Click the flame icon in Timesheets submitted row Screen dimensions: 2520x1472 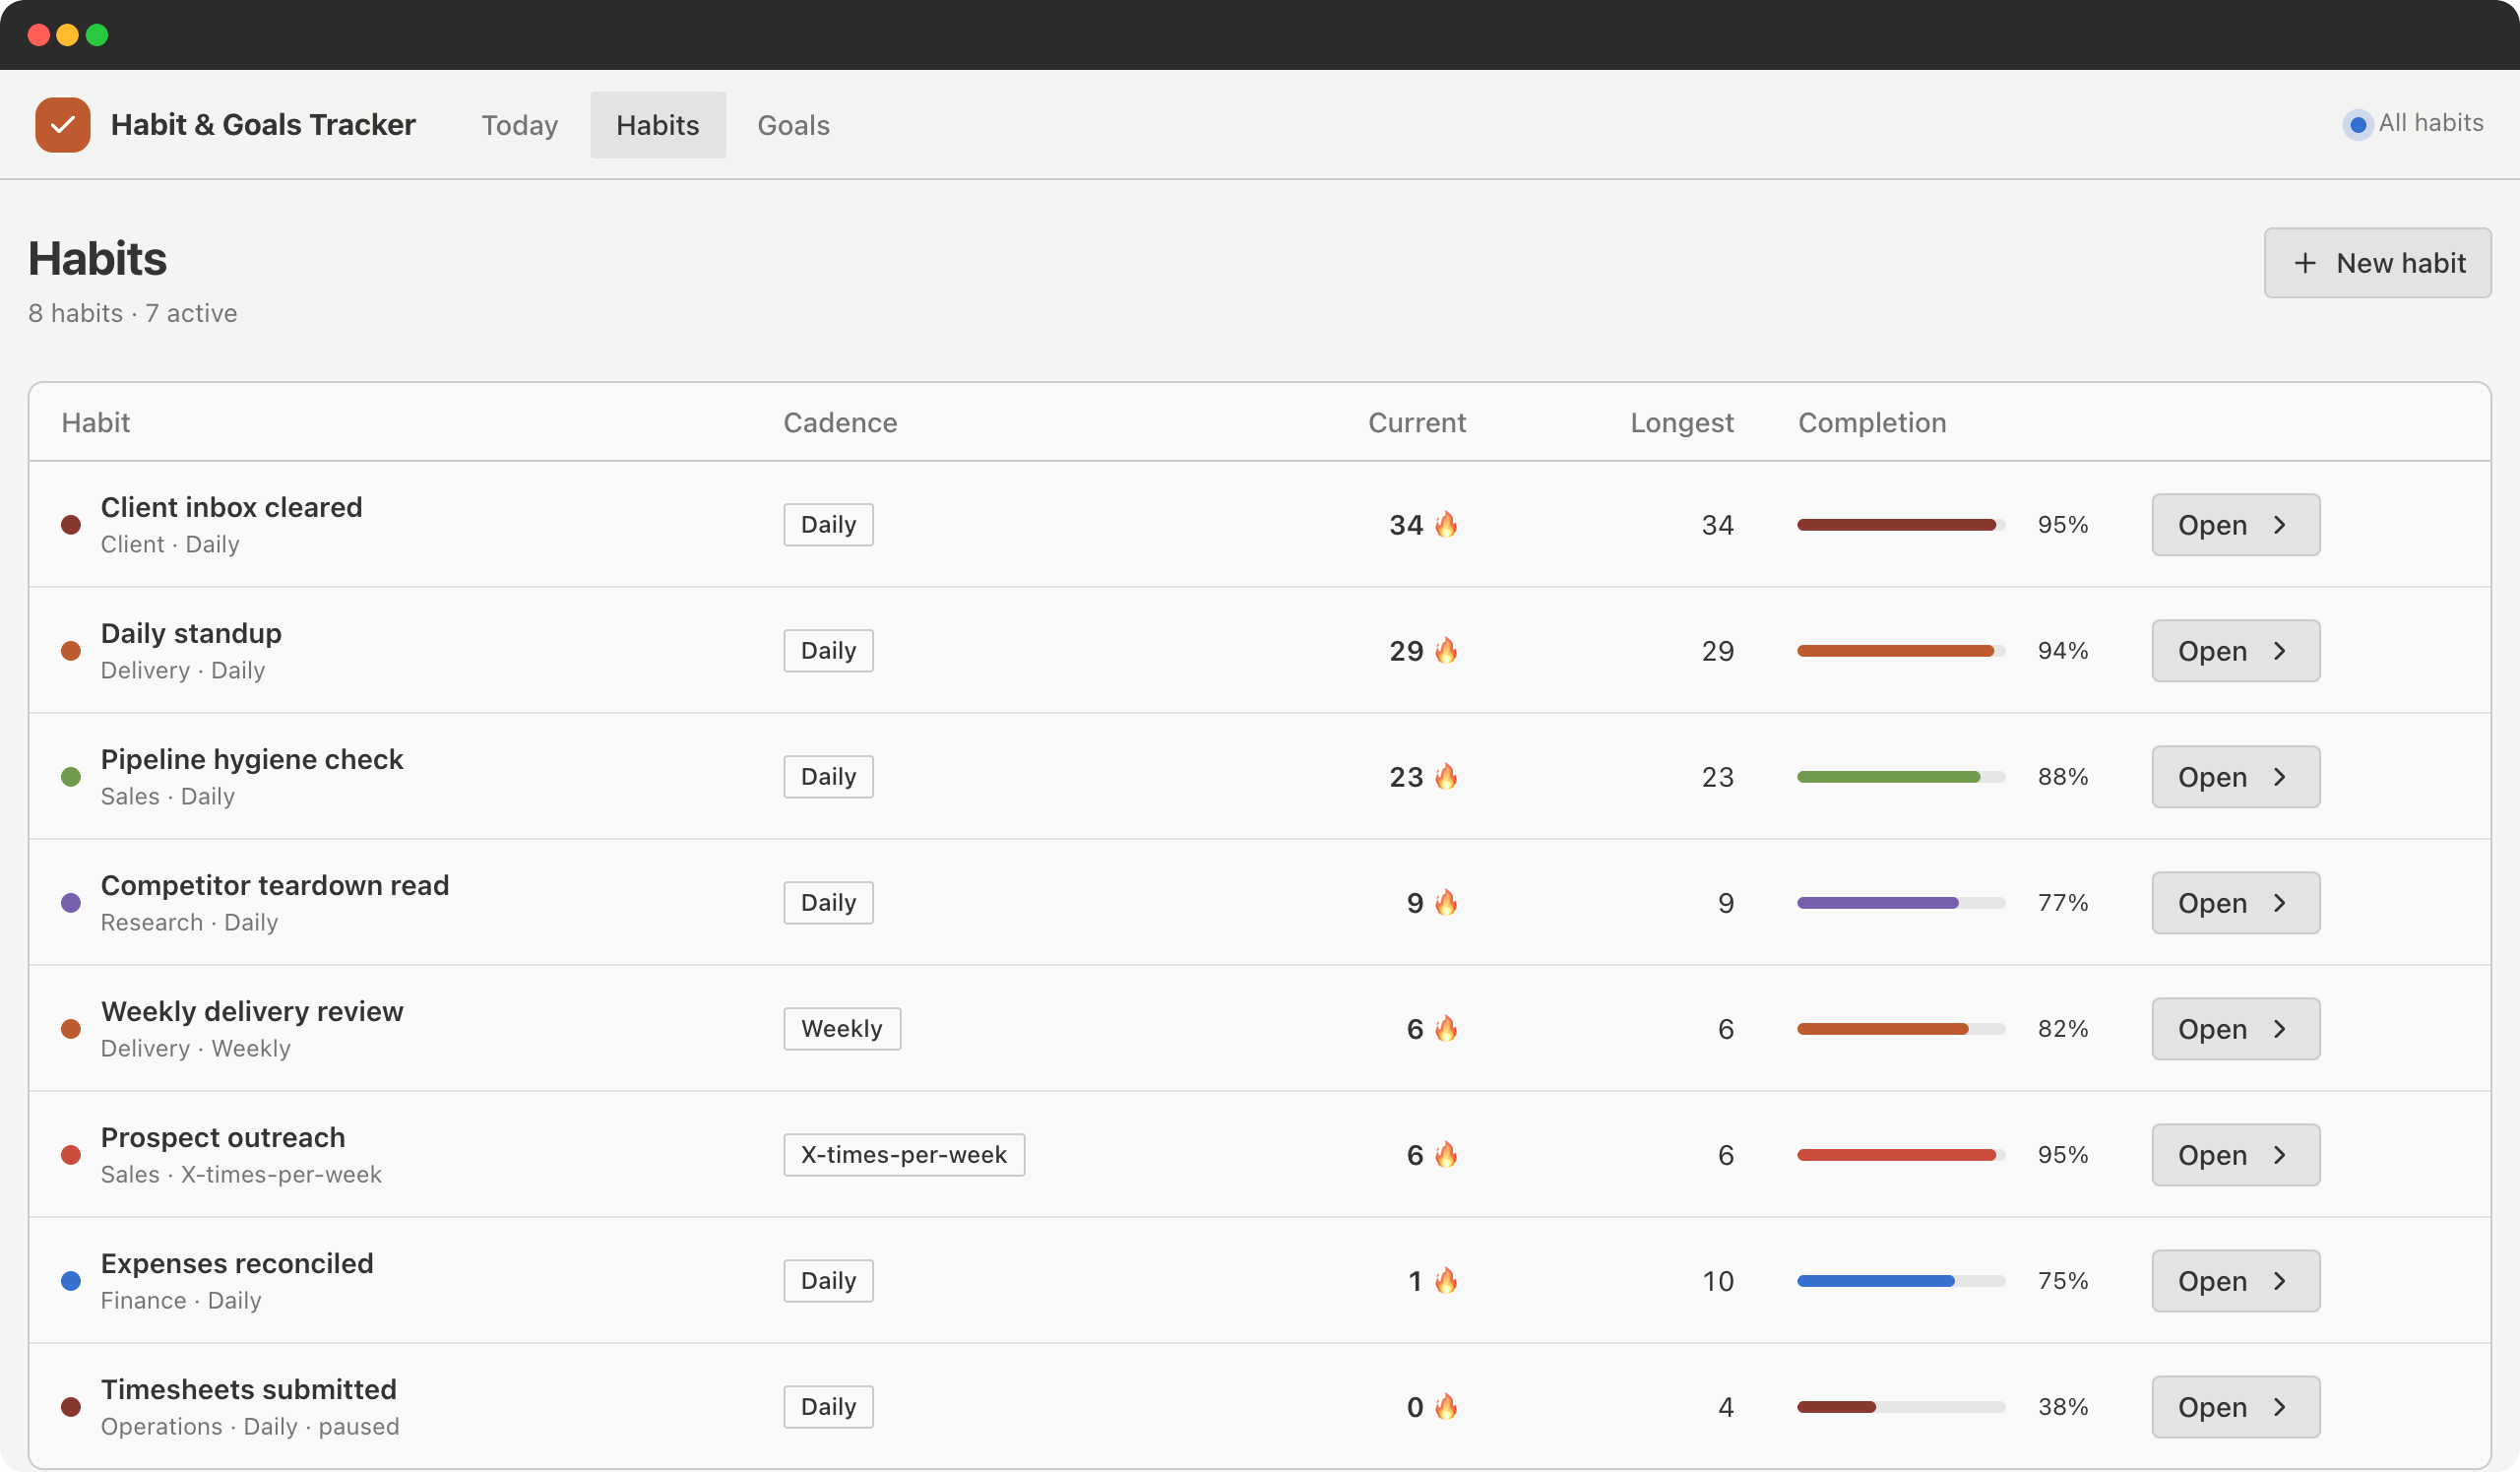[x=1446, y=1406]
